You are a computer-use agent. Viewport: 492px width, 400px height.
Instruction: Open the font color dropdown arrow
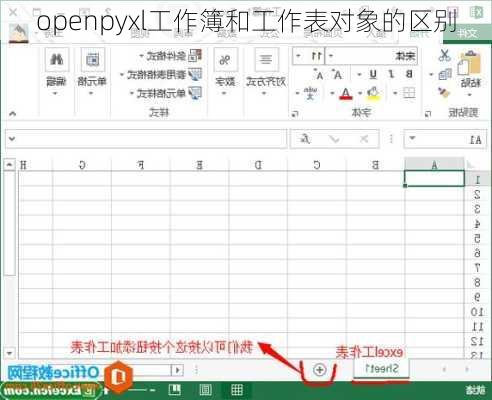click(332, 93)
